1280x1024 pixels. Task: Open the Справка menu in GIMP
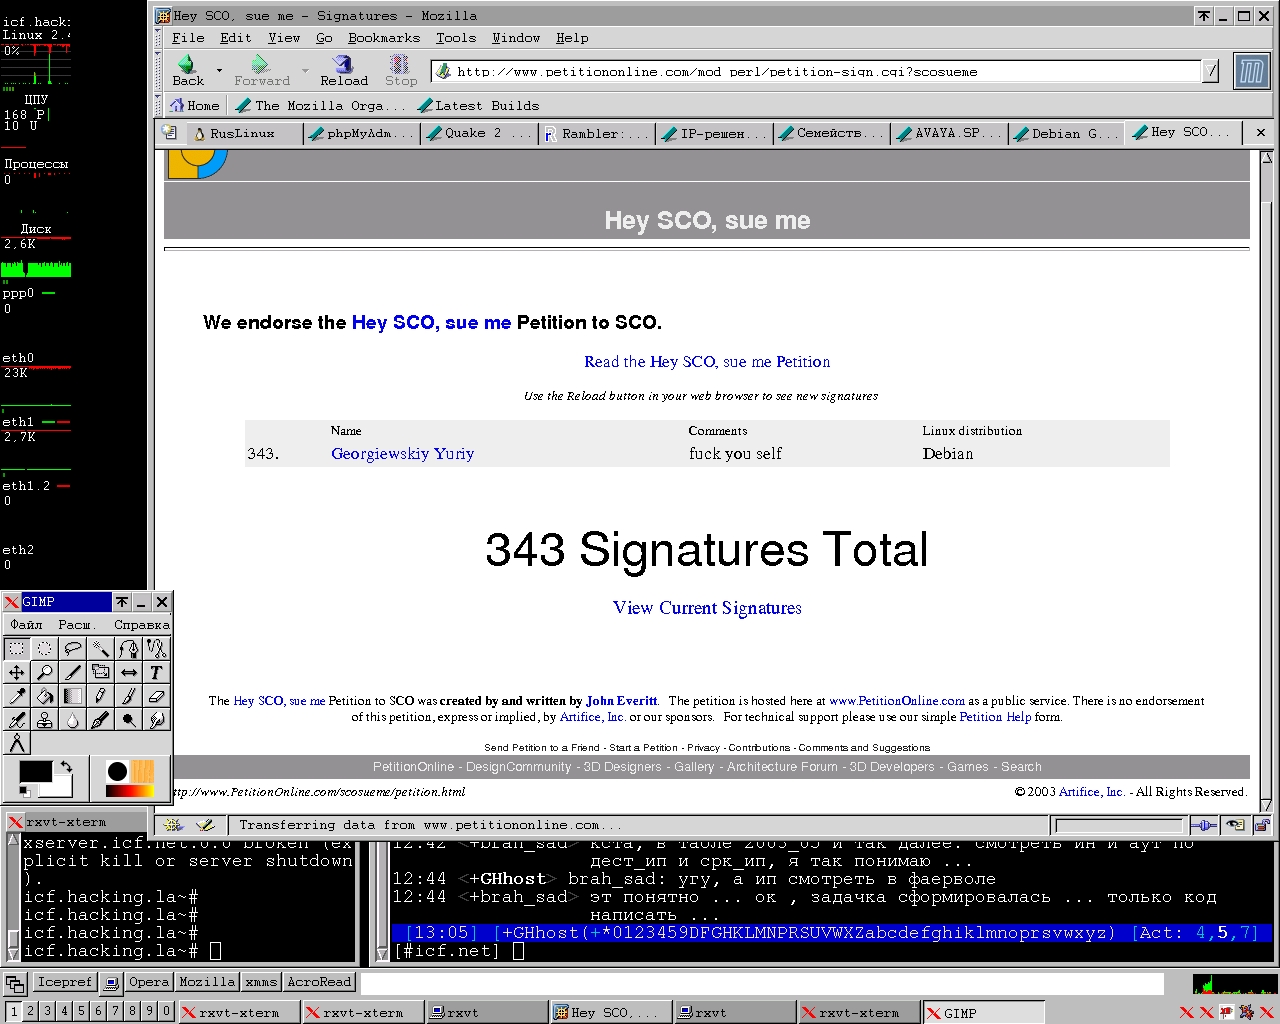[141, 624]
